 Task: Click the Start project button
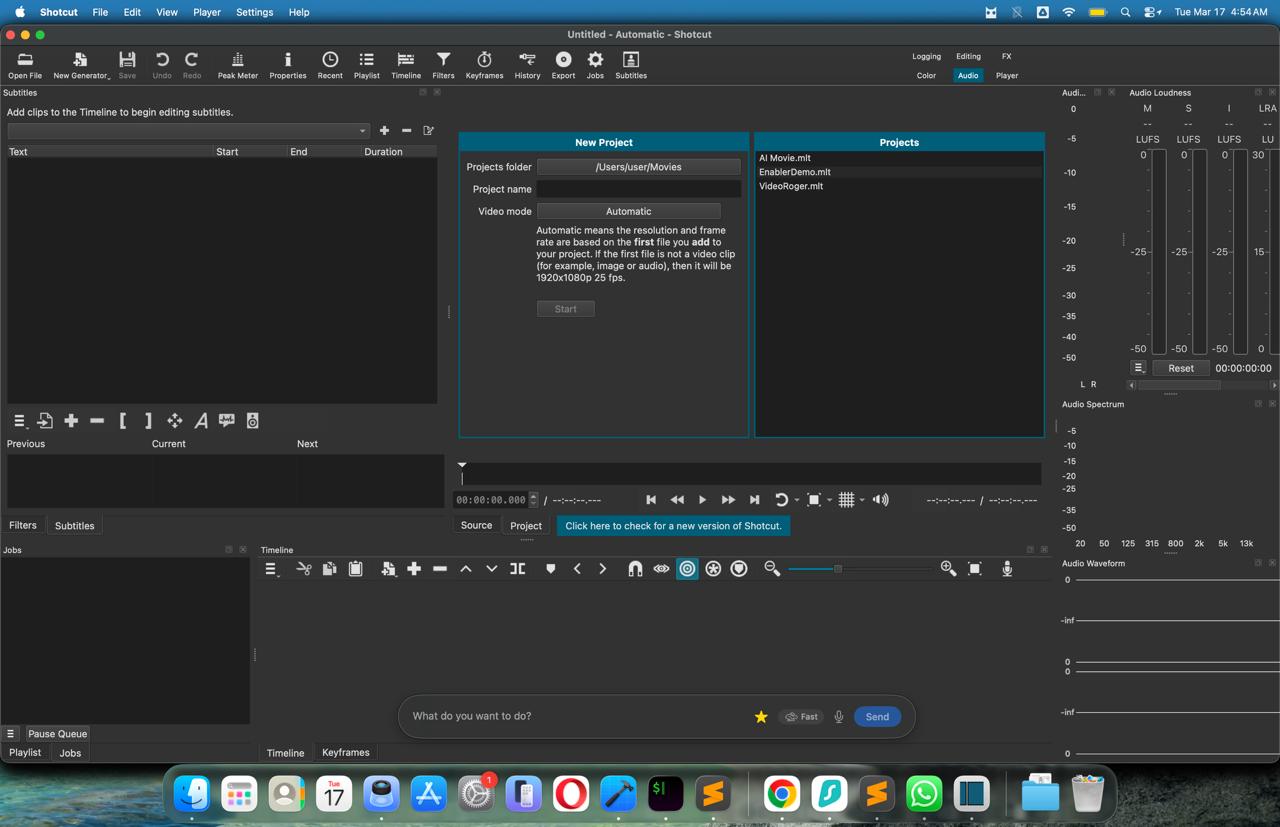[x=565, y=309]
